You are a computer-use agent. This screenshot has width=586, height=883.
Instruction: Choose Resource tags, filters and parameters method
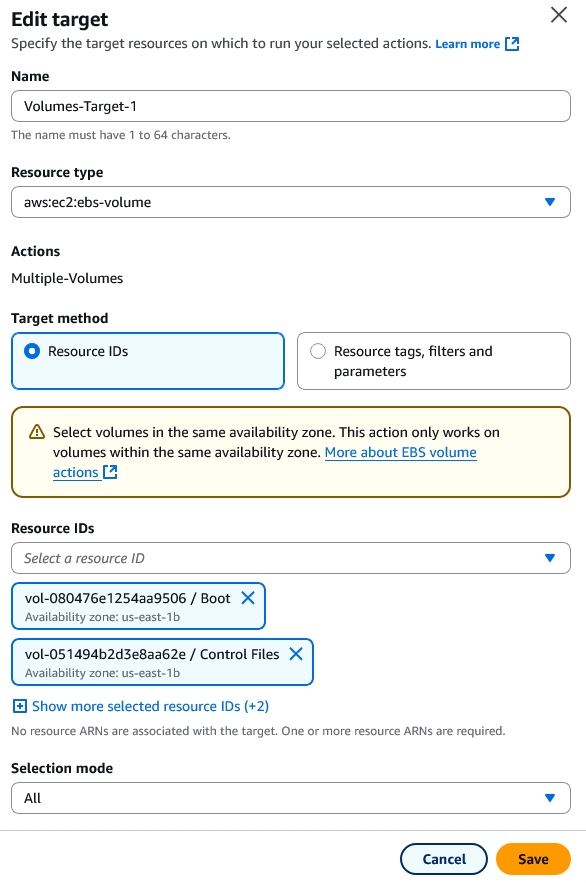[x=317, y=350]
